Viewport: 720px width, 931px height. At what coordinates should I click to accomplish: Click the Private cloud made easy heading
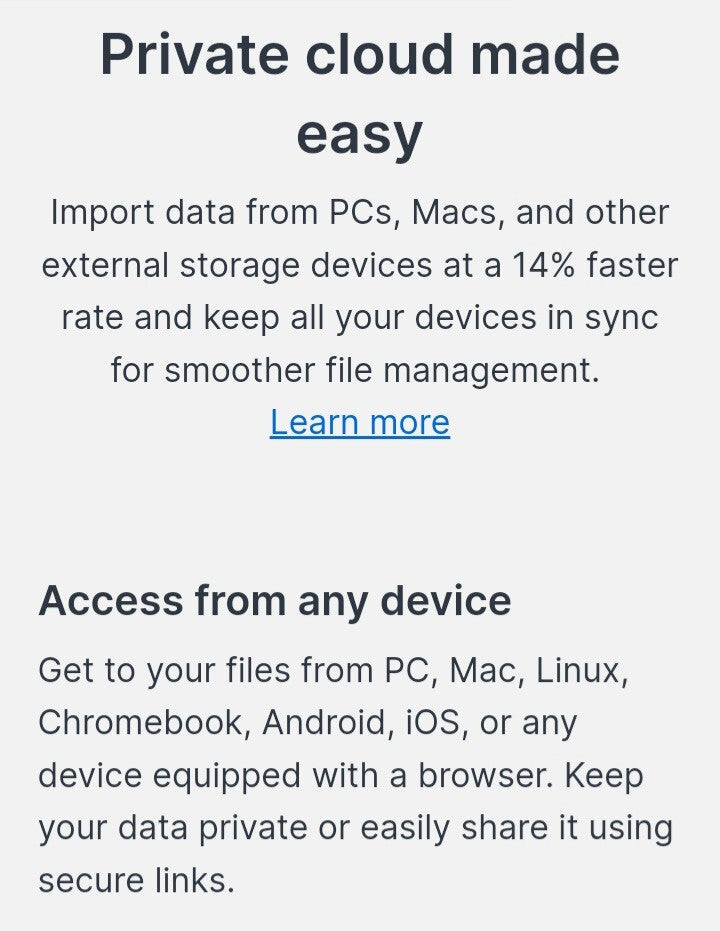[x=360, y=94]
